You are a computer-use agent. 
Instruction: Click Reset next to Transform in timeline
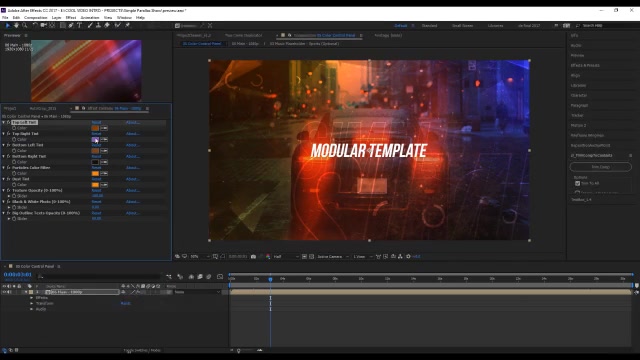(125, 304)
